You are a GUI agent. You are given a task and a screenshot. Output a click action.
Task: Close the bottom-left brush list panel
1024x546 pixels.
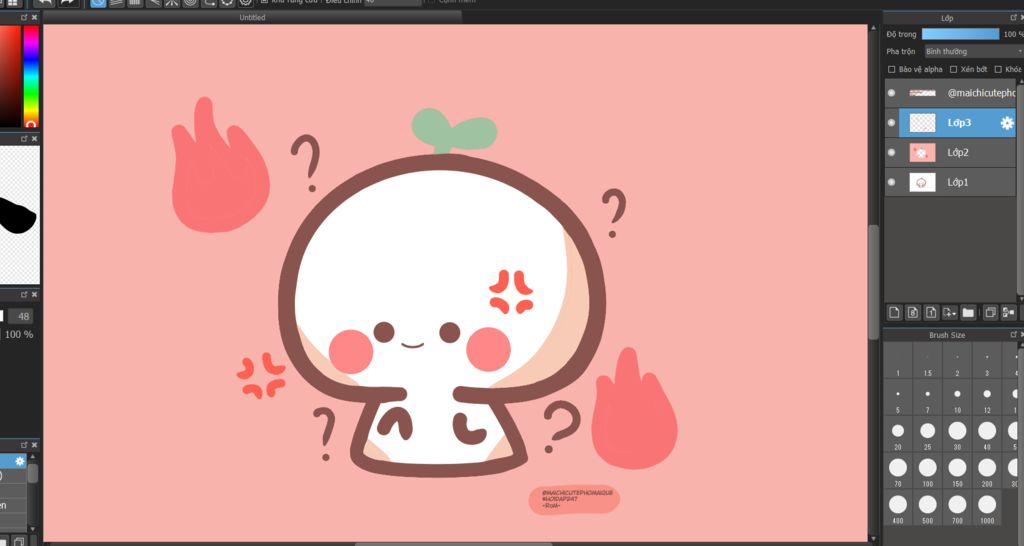35,445
